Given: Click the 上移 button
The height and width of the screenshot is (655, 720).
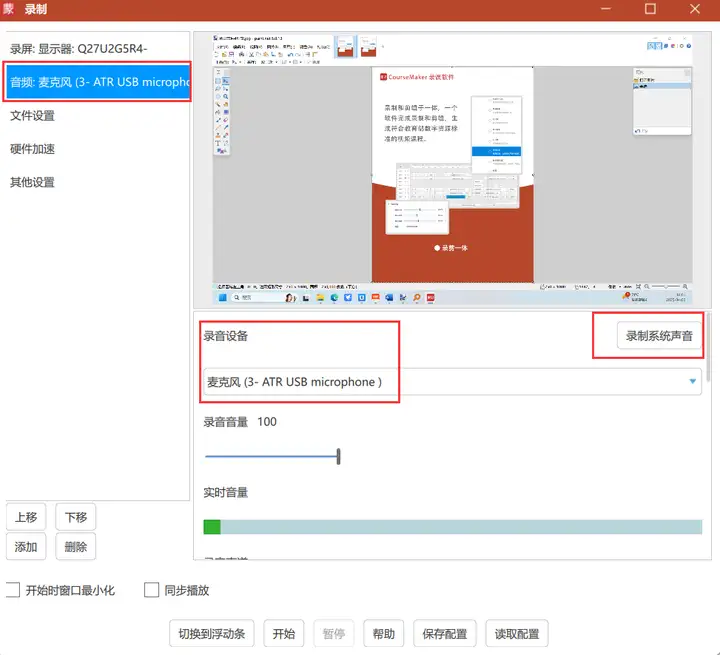Looking at the screenshot, I should click(x=26, y=517).
